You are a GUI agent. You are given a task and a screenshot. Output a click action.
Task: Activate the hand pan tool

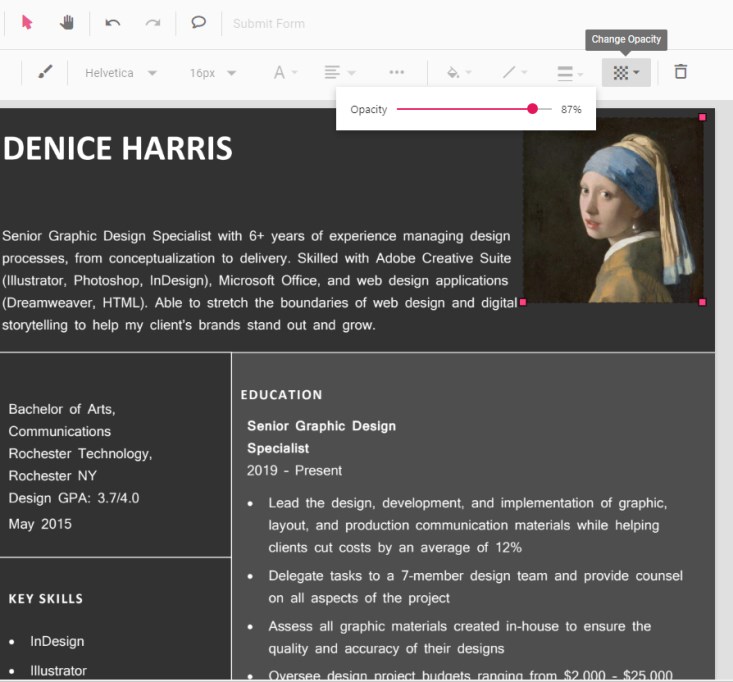67,23
